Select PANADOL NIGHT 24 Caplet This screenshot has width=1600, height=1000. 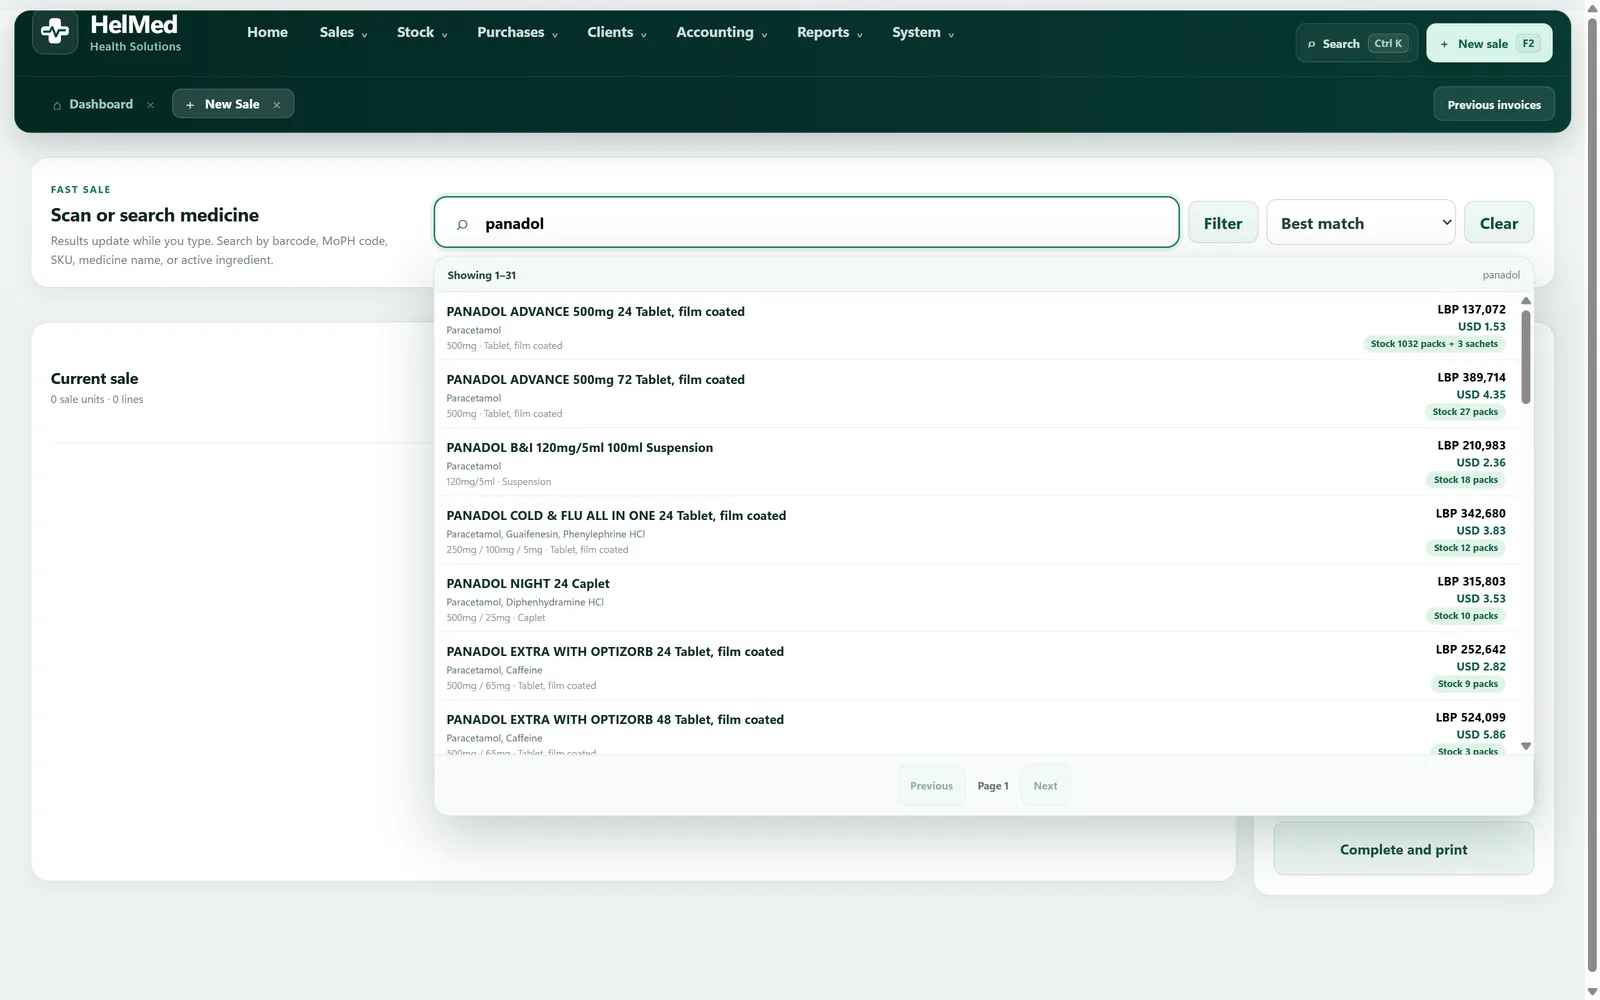coord(976,598)
